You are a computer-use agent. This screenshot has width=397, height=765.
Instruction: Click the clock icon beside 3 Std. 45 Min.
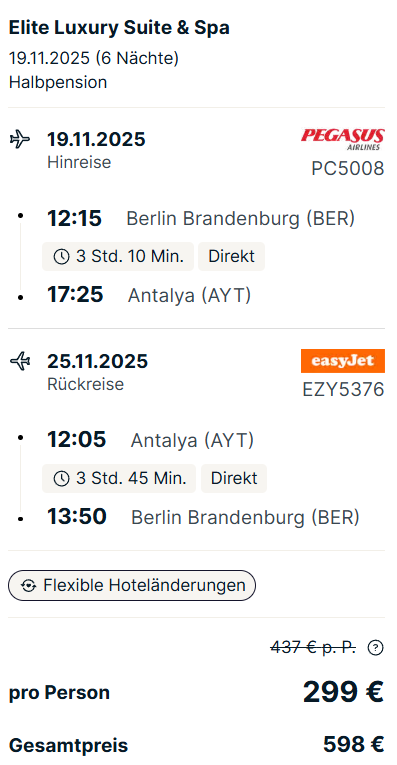coord(61,479)
